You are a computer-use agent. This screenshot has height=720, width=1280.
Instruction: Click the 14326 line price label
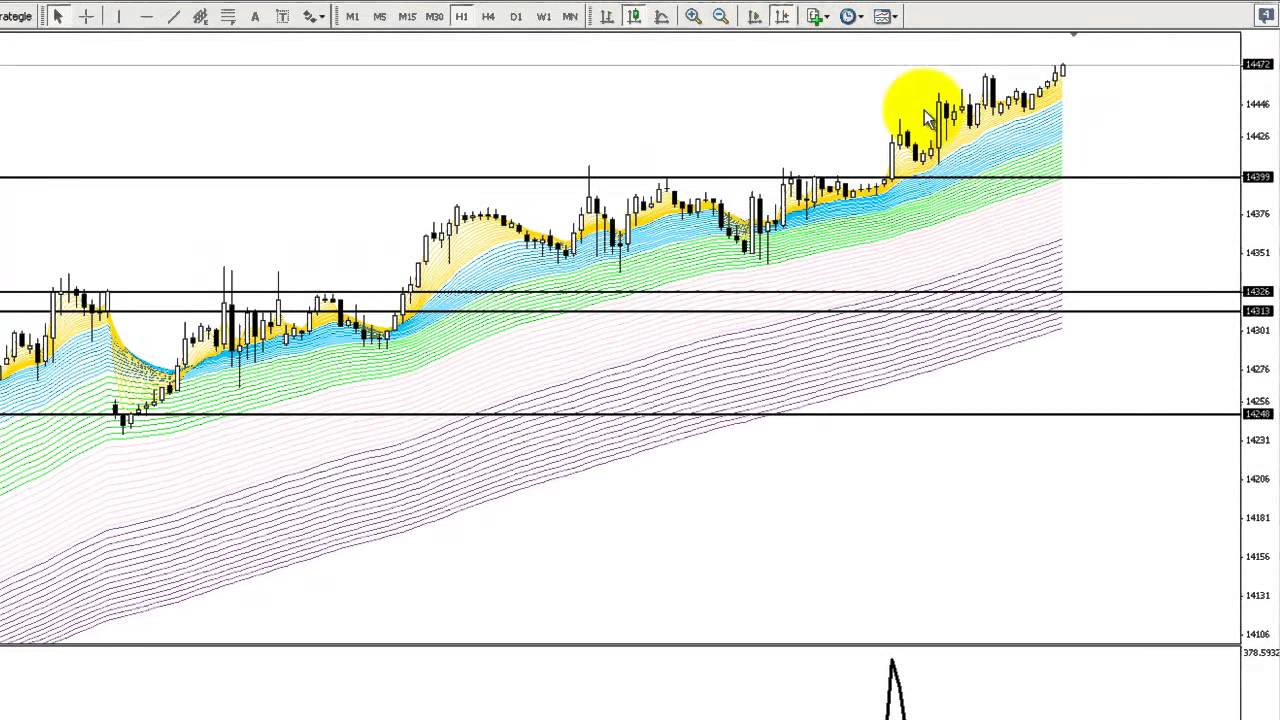1257,292
